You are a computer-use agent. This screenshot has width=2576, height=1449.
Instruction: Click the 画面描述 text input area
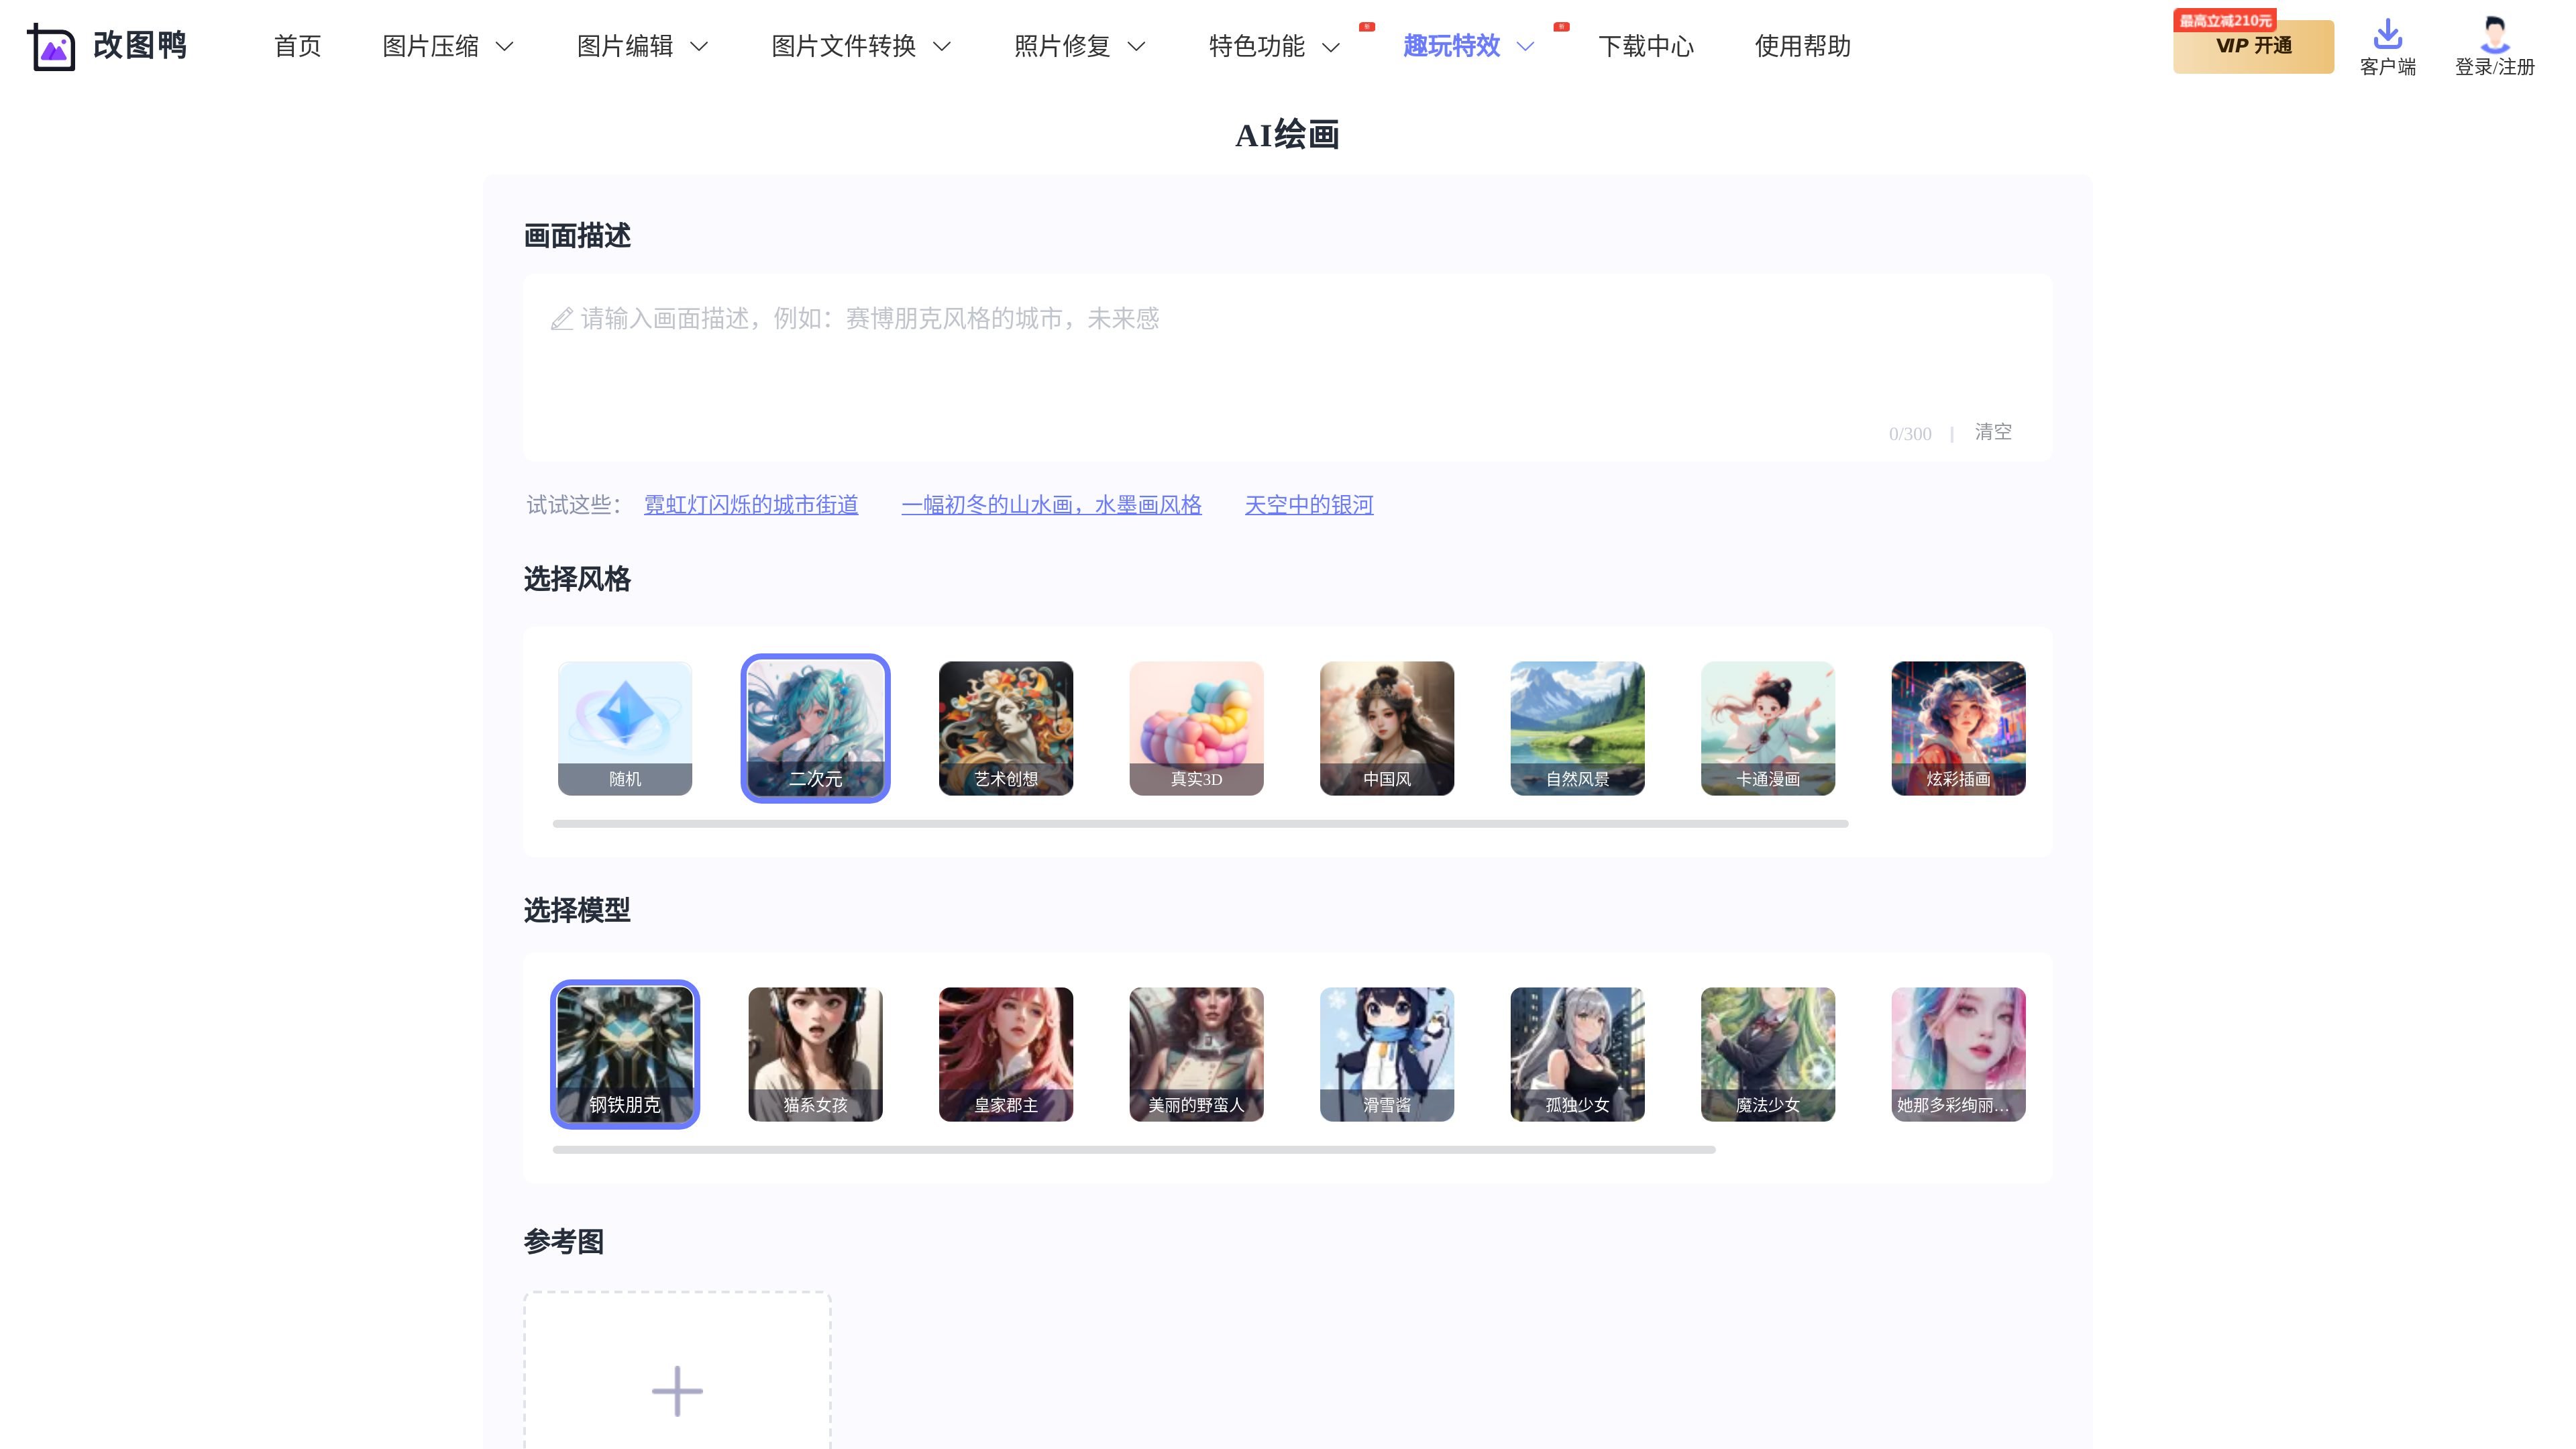1287,367
